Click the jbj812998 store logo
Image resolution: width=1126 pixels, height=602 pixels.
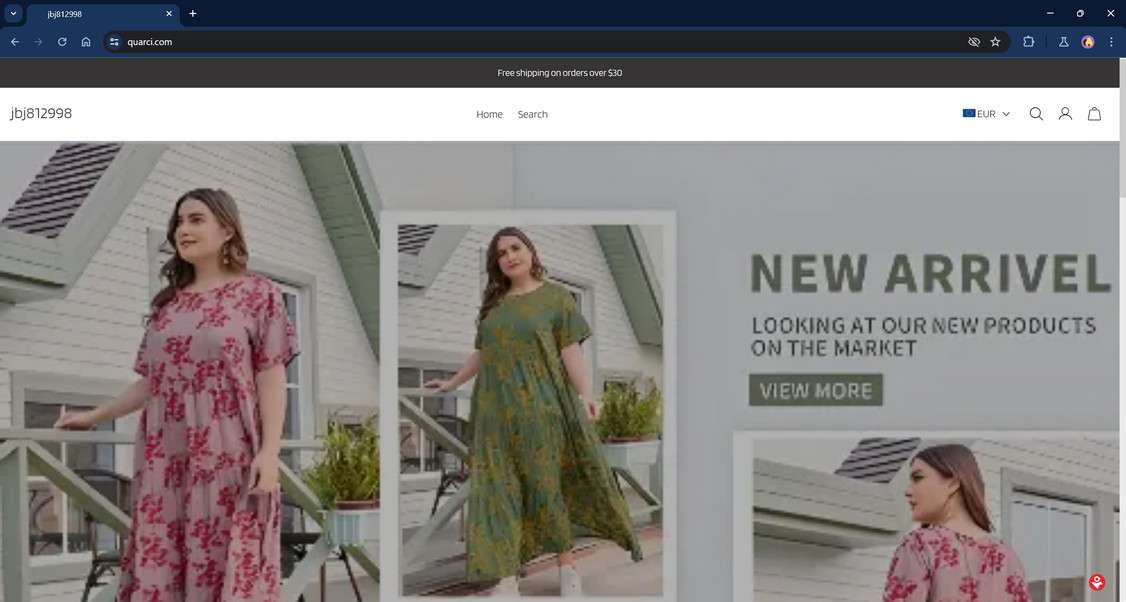pos(41,114)
